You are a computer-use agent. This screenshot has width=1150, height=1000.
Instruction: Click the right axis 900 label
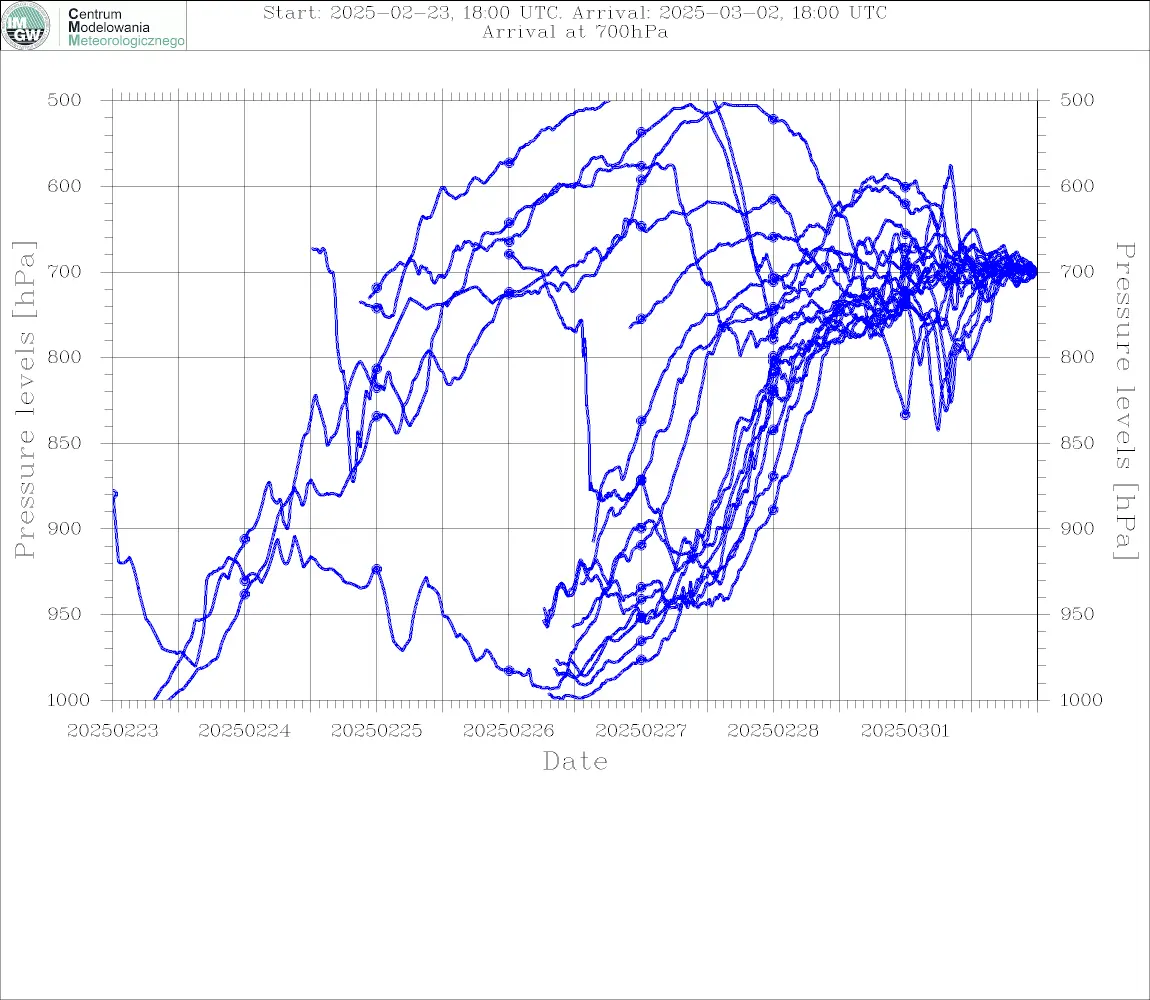click(x=1077, y=528)
